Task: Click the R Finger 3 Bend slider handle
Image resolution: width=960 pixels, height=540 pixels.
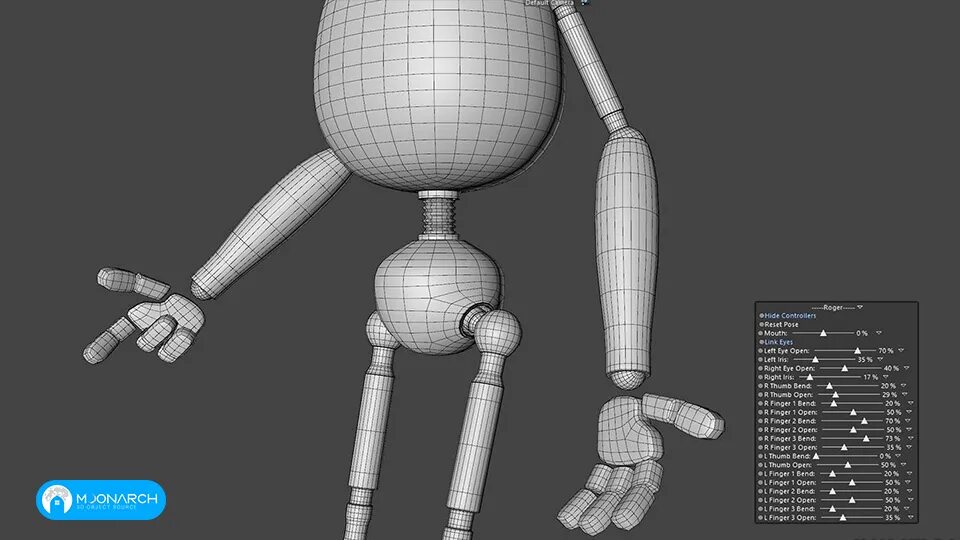Action: coord(866,438)
